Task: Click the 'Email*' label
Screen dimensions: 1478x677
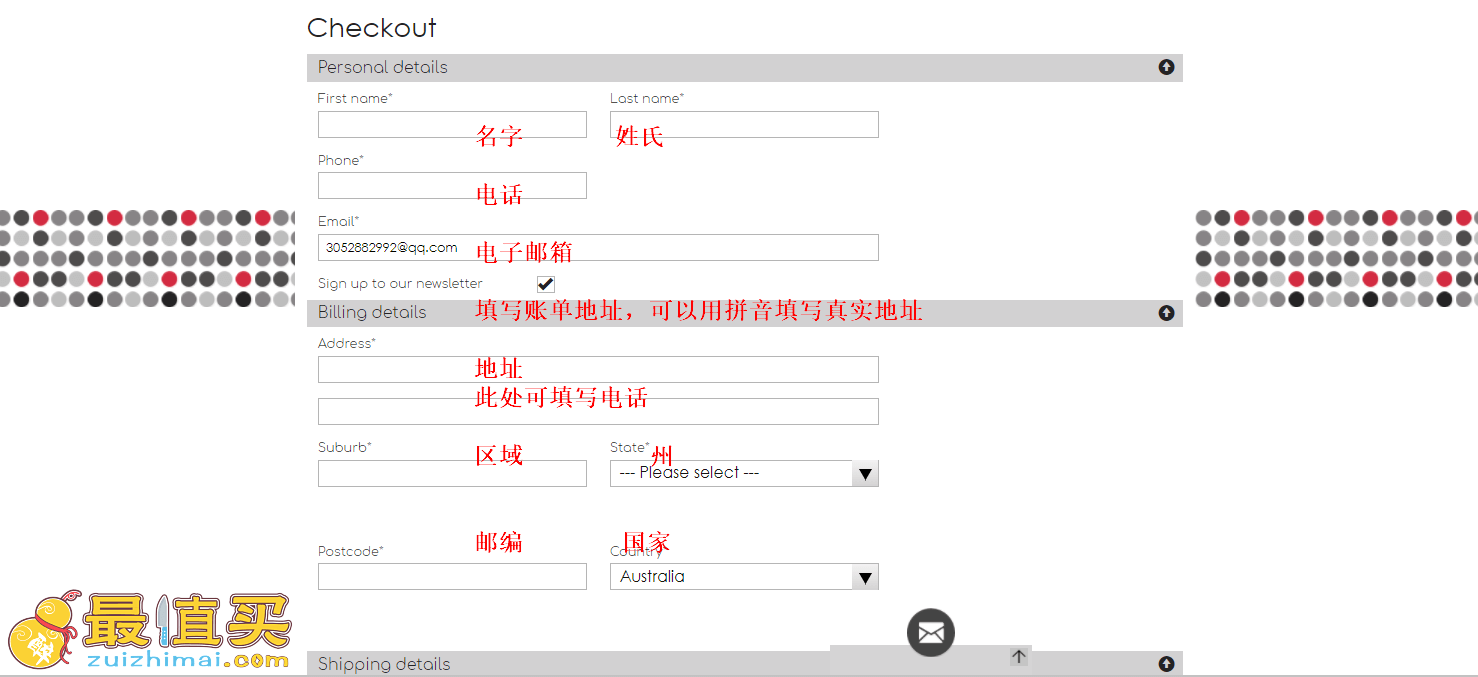Action: point(338,221)
